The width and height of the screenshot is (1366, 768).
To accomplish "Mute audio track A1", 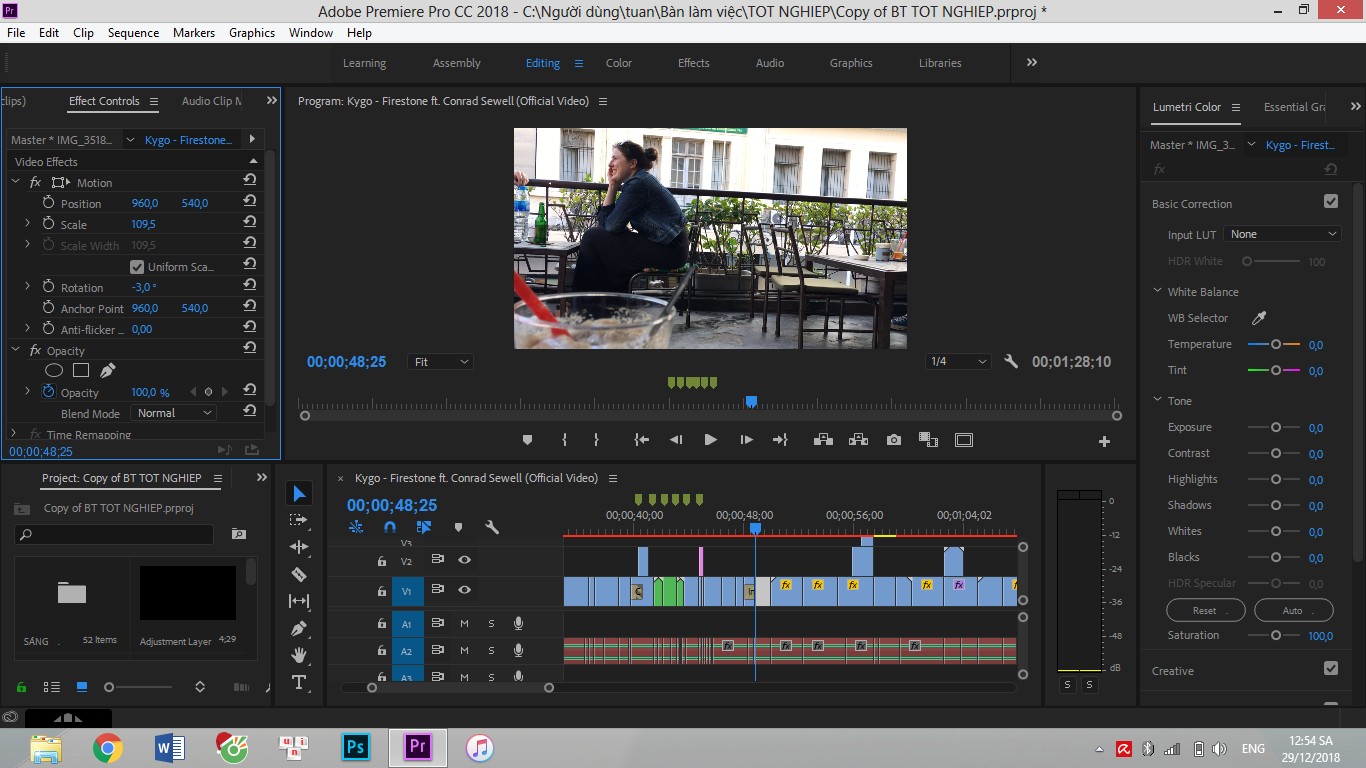I will pos(464,623).
